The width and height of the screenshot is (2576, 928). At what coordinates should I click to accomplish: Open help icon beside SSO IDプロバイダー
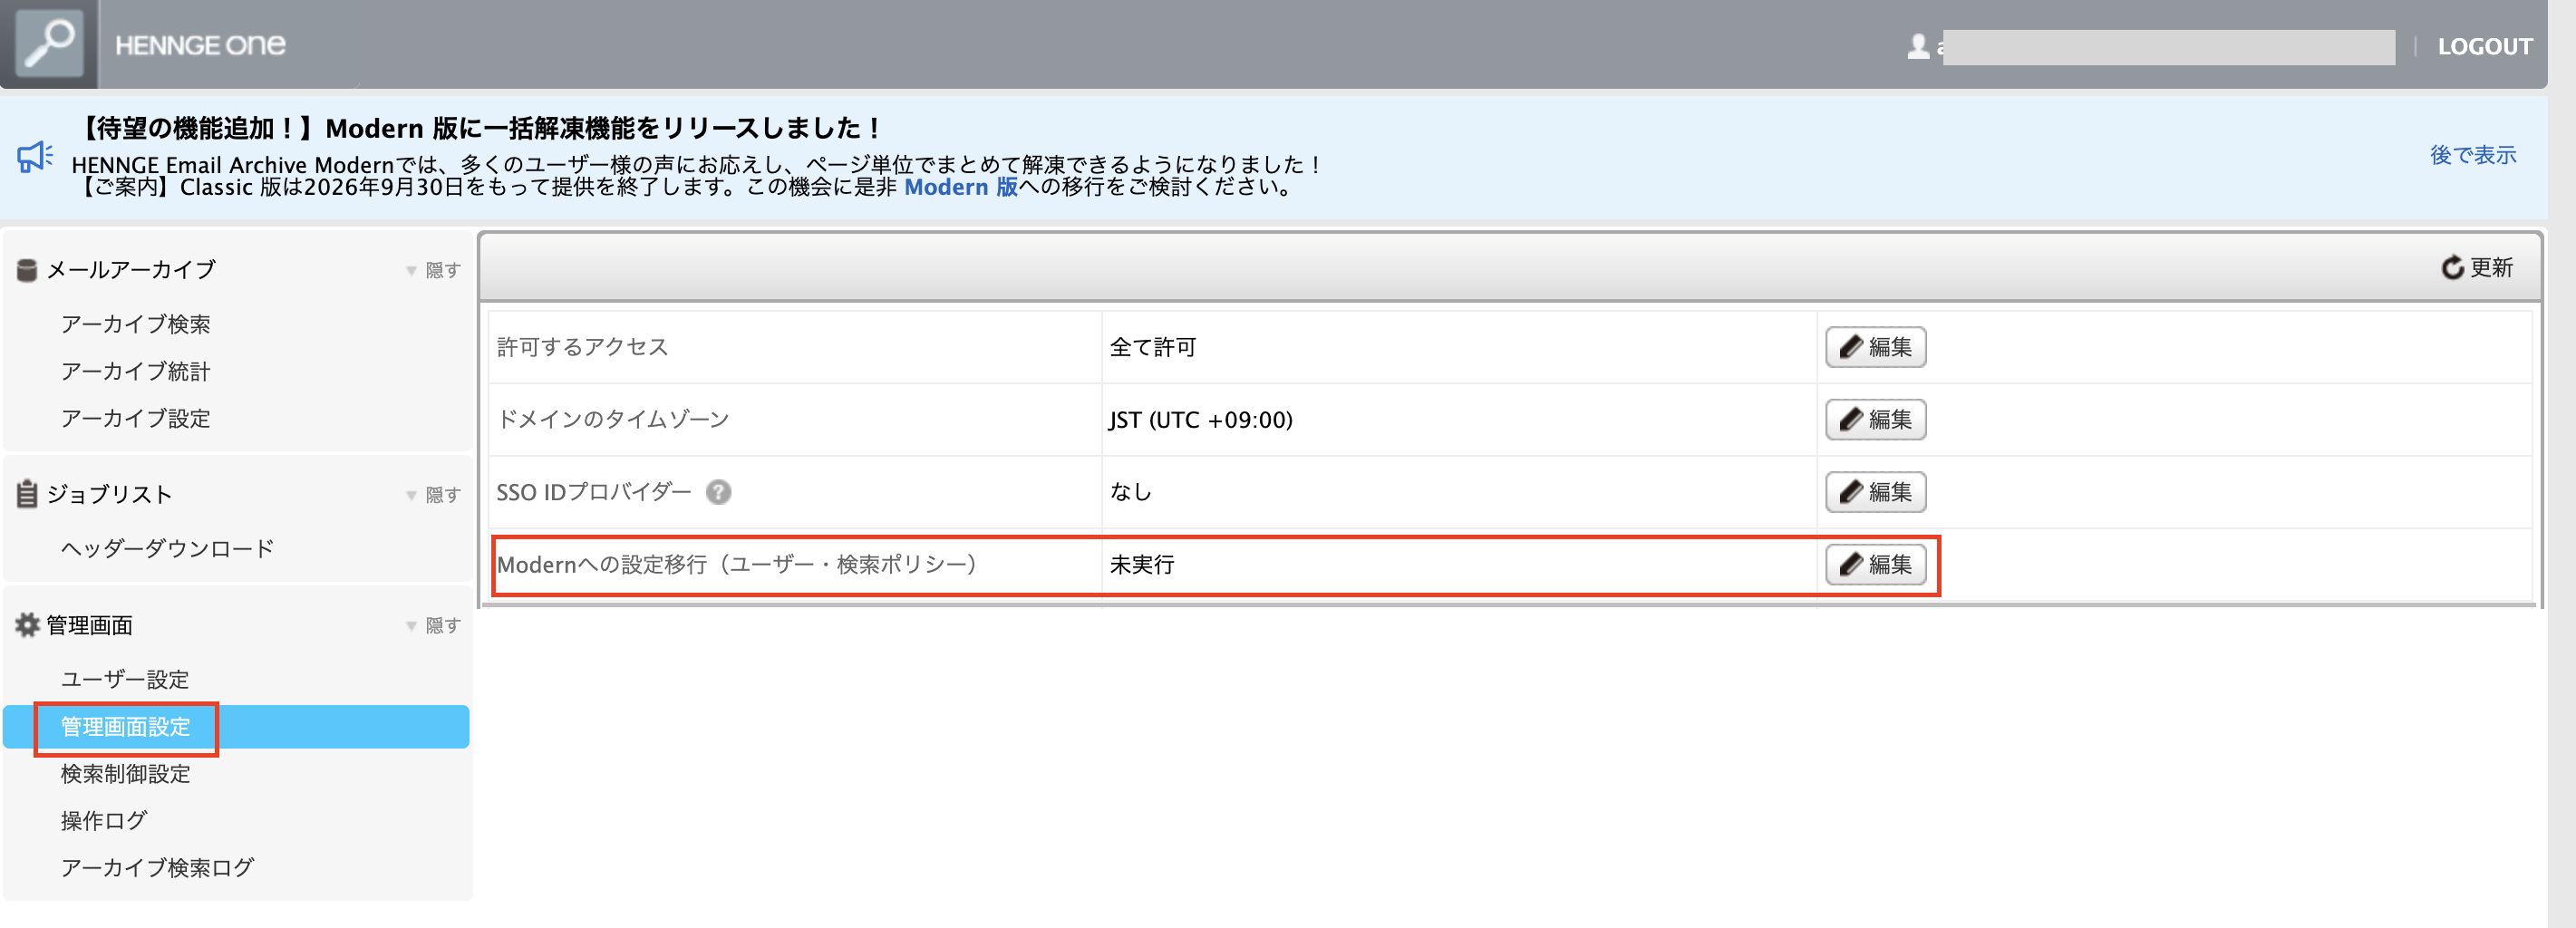click(x=718, y=492)
